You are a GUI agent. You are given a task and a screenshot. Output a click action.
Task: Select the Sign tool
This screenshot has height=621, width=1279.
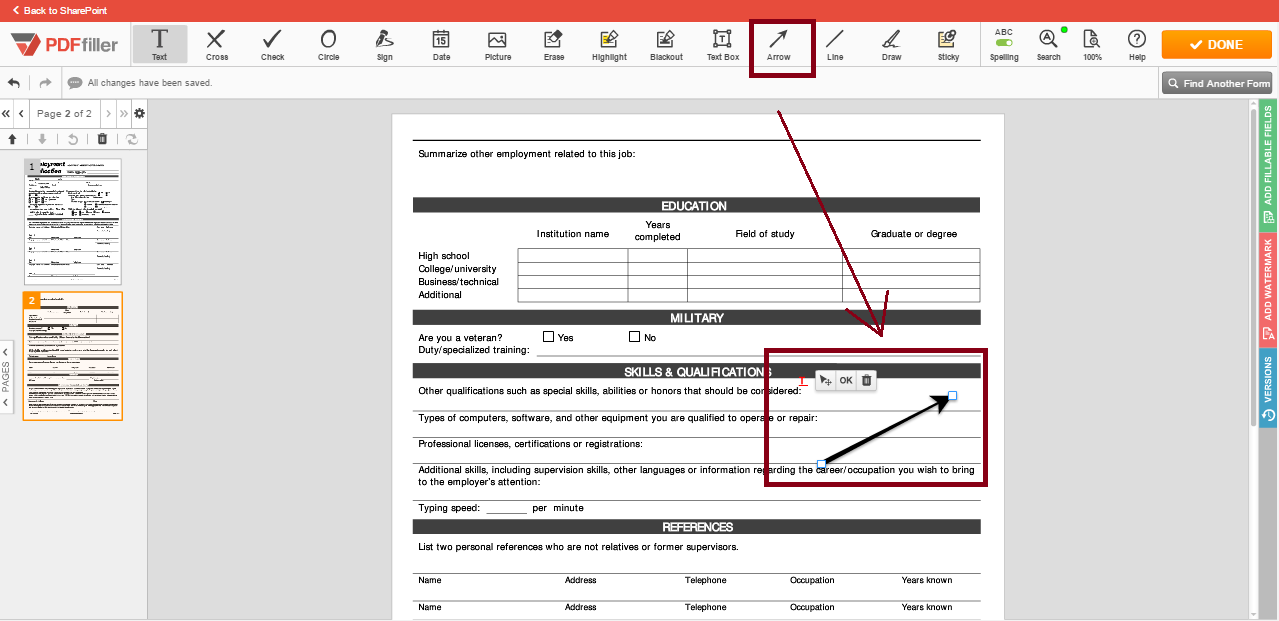[x=385, y=44]
